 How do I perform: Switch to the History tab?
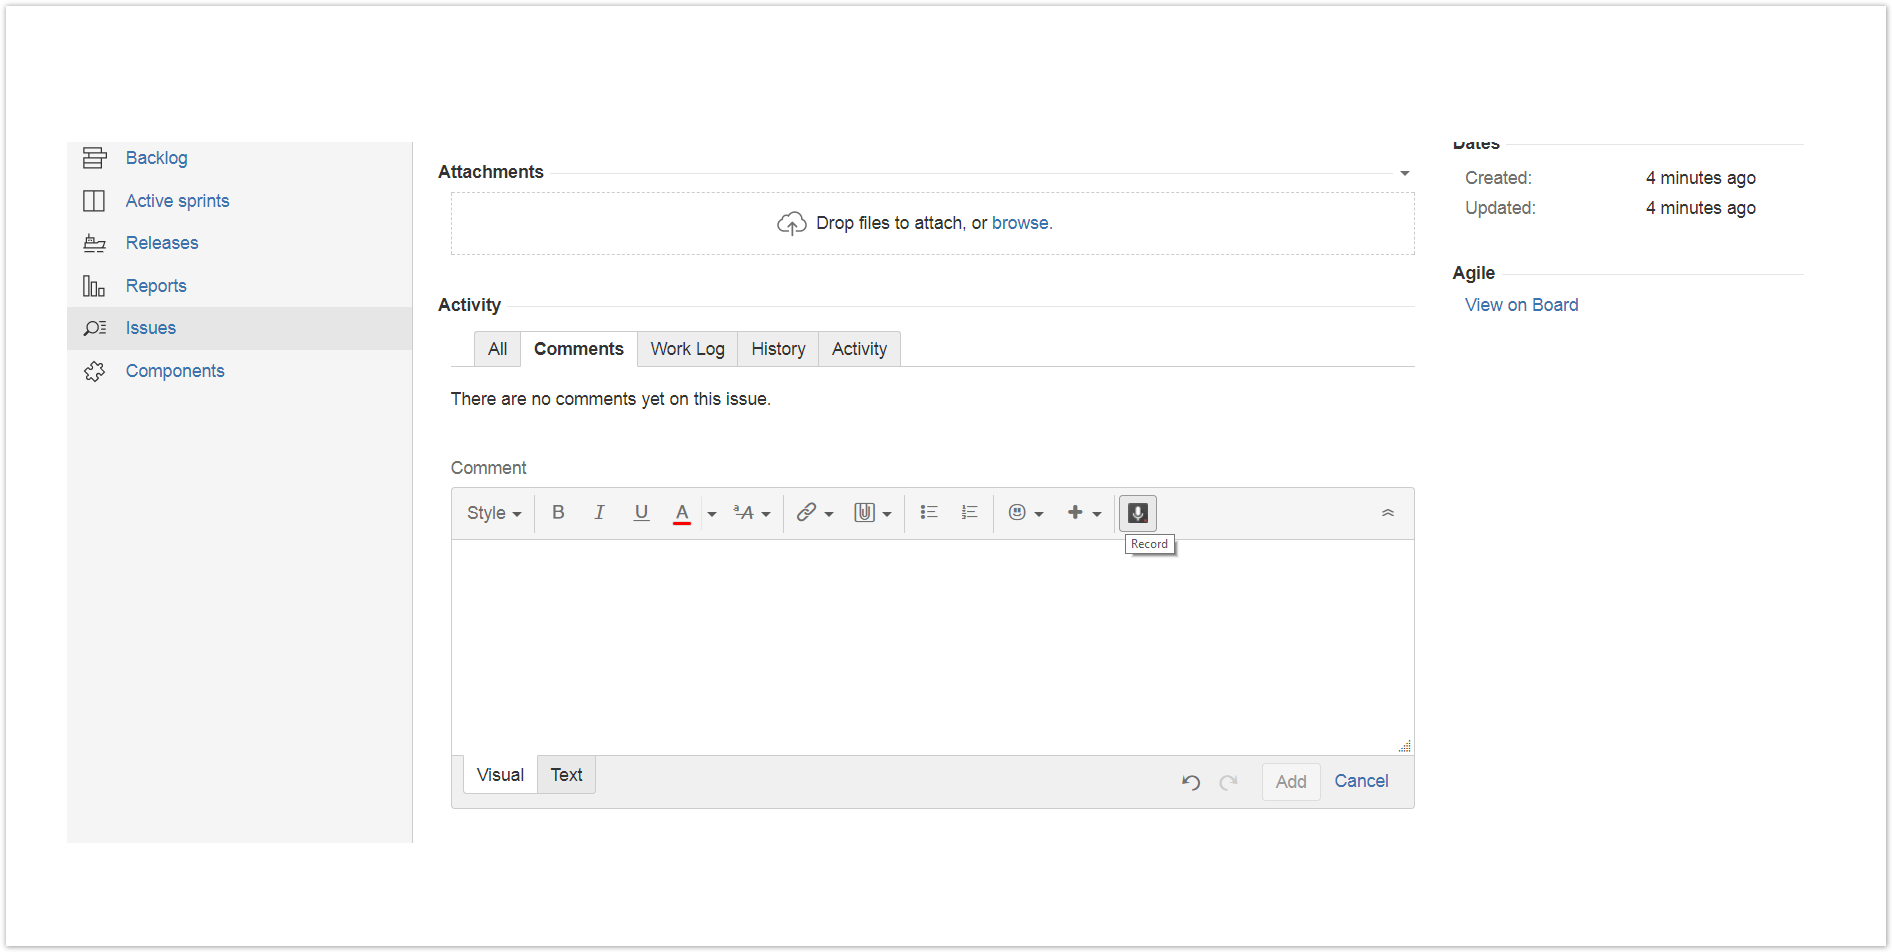(x=778, y=349)
